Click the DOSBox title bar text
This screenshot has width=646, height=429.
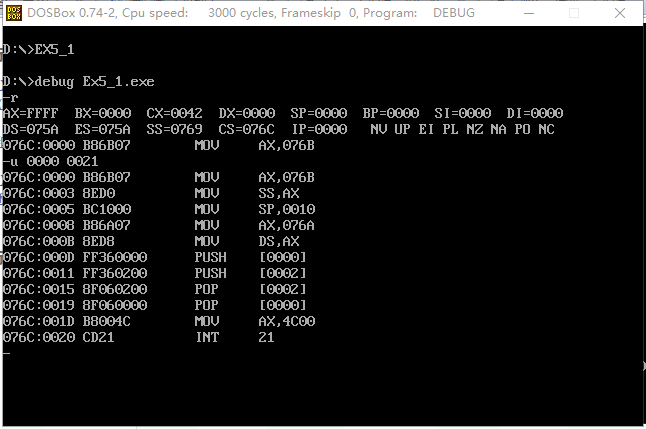[251, 13]
